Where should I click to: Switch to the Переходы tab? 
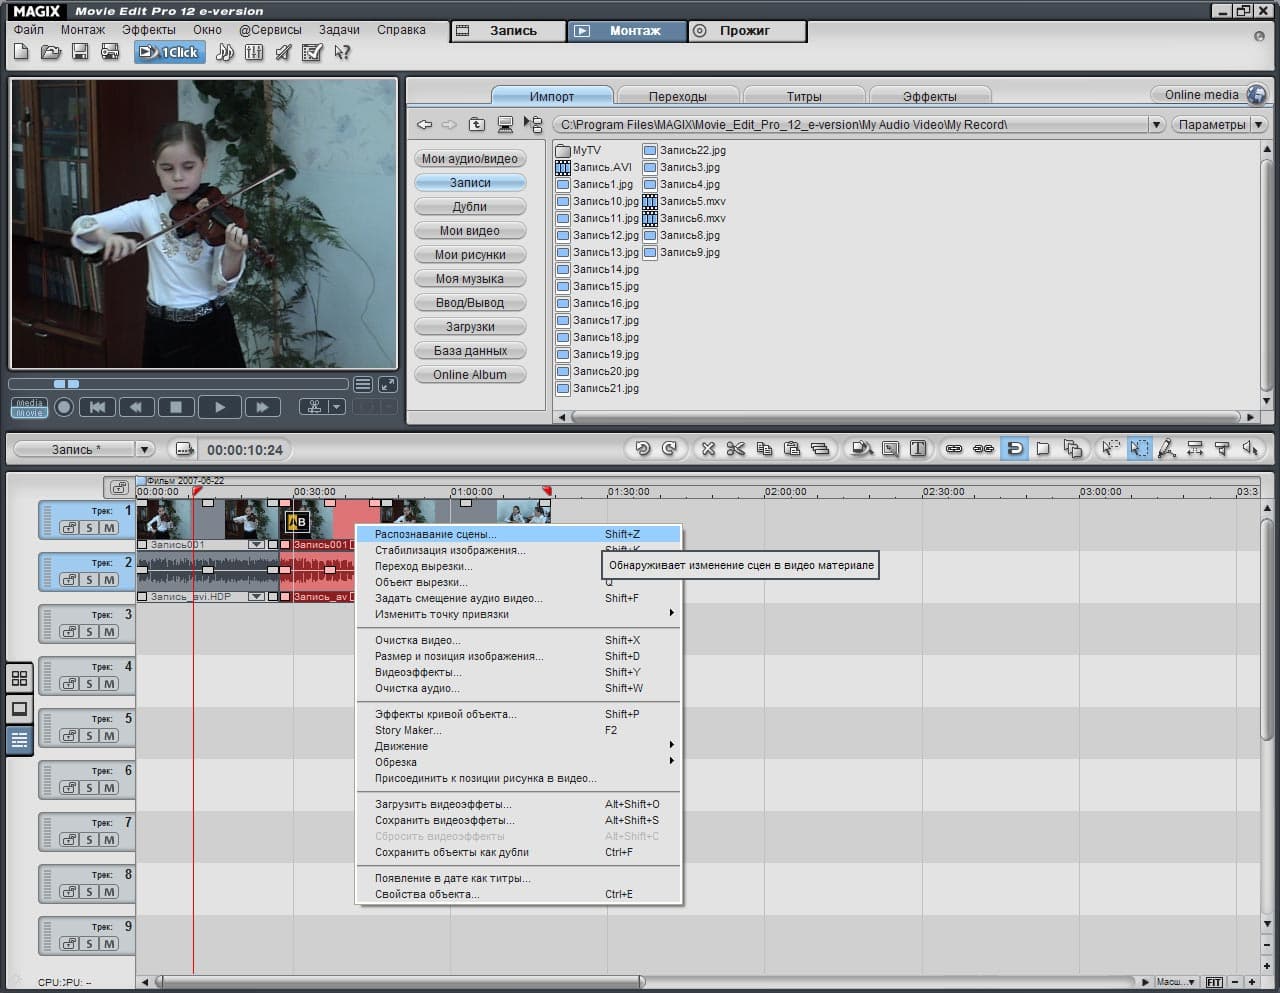click(x=677, y=96)
